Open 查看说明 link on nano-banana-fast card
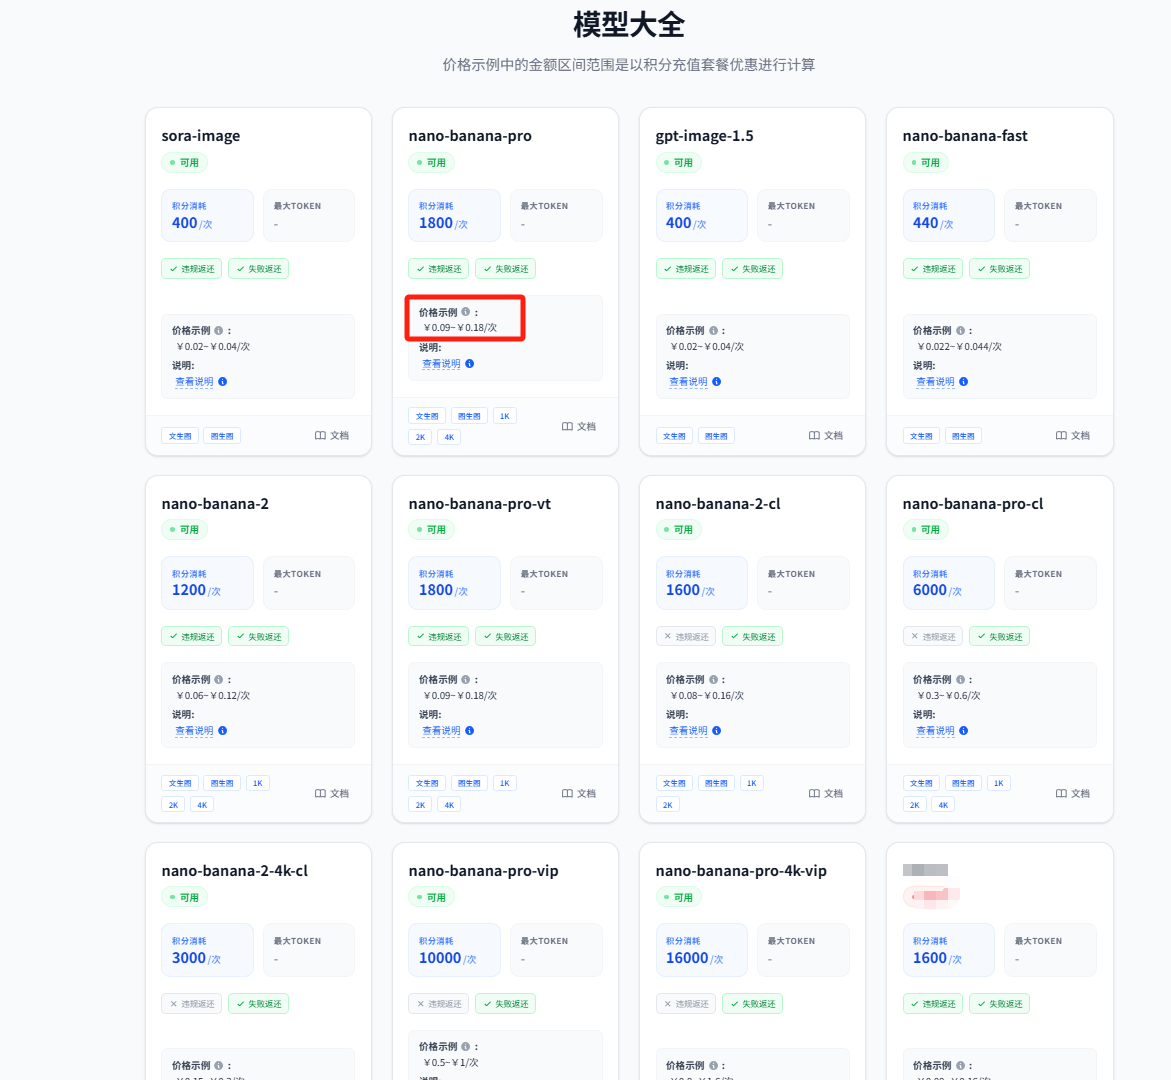 click(x=935, y=382)
